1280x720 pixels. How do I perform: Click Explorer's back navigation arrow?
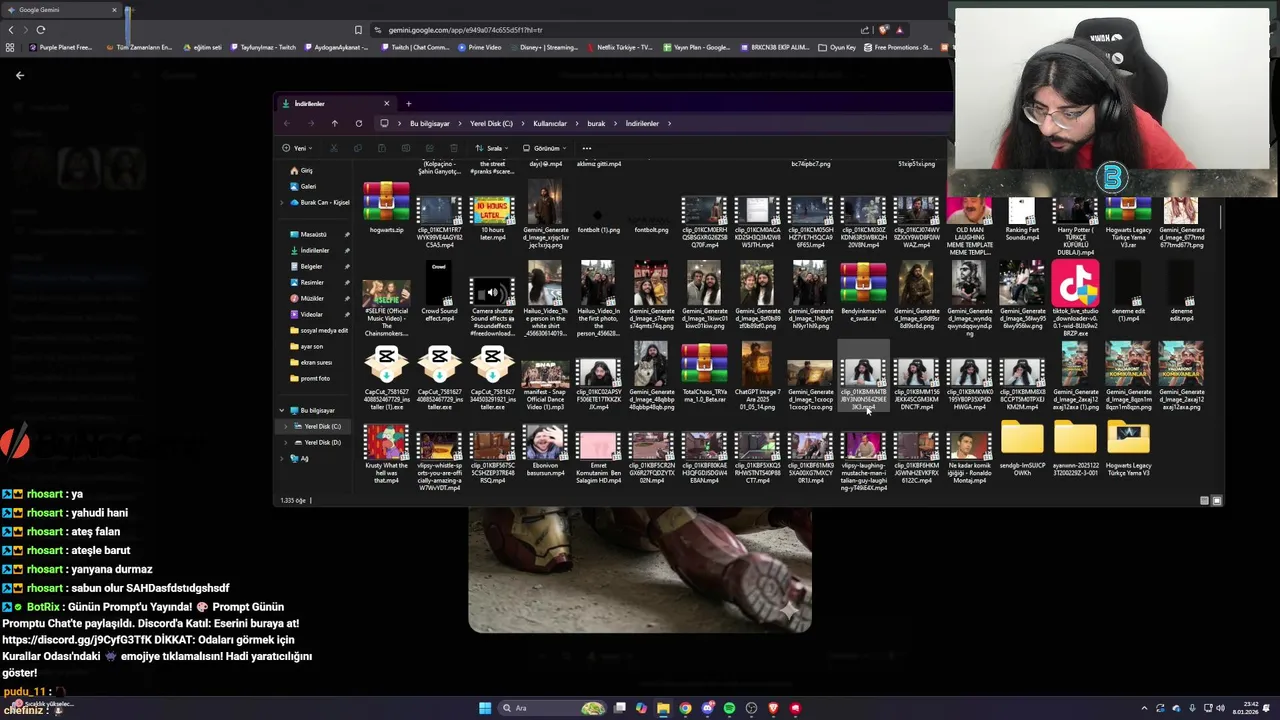click(x=287, y=123)
